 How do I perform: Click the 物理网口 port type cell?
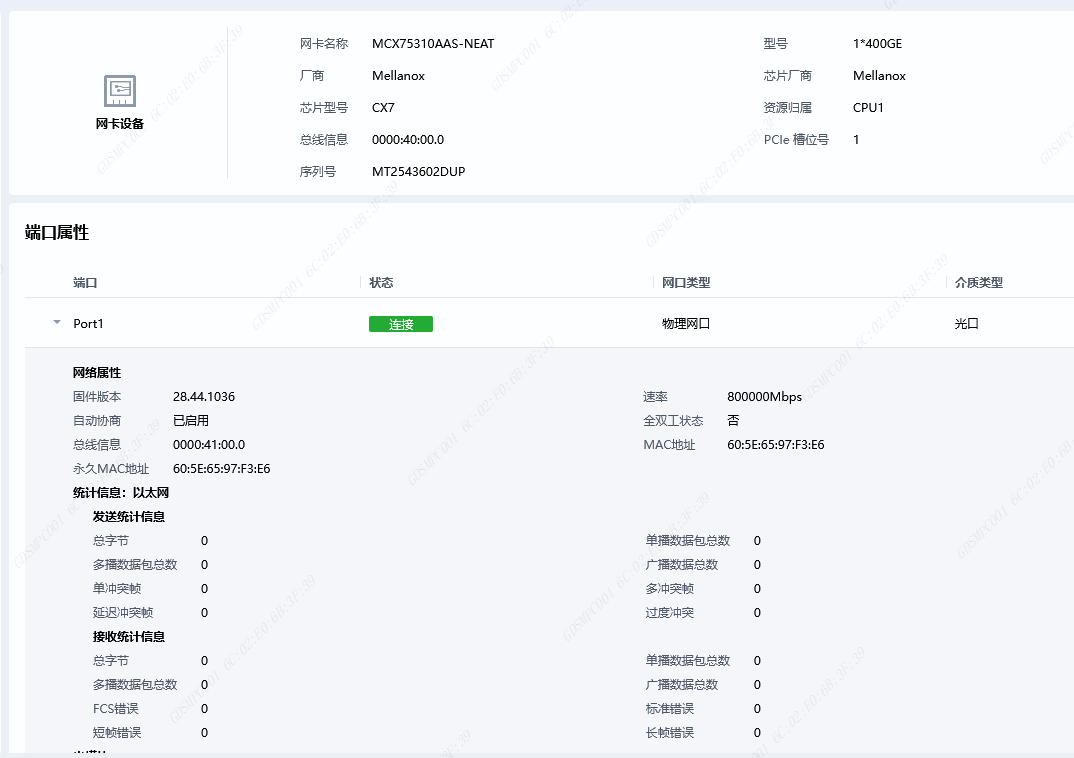(x=686, y=324)
